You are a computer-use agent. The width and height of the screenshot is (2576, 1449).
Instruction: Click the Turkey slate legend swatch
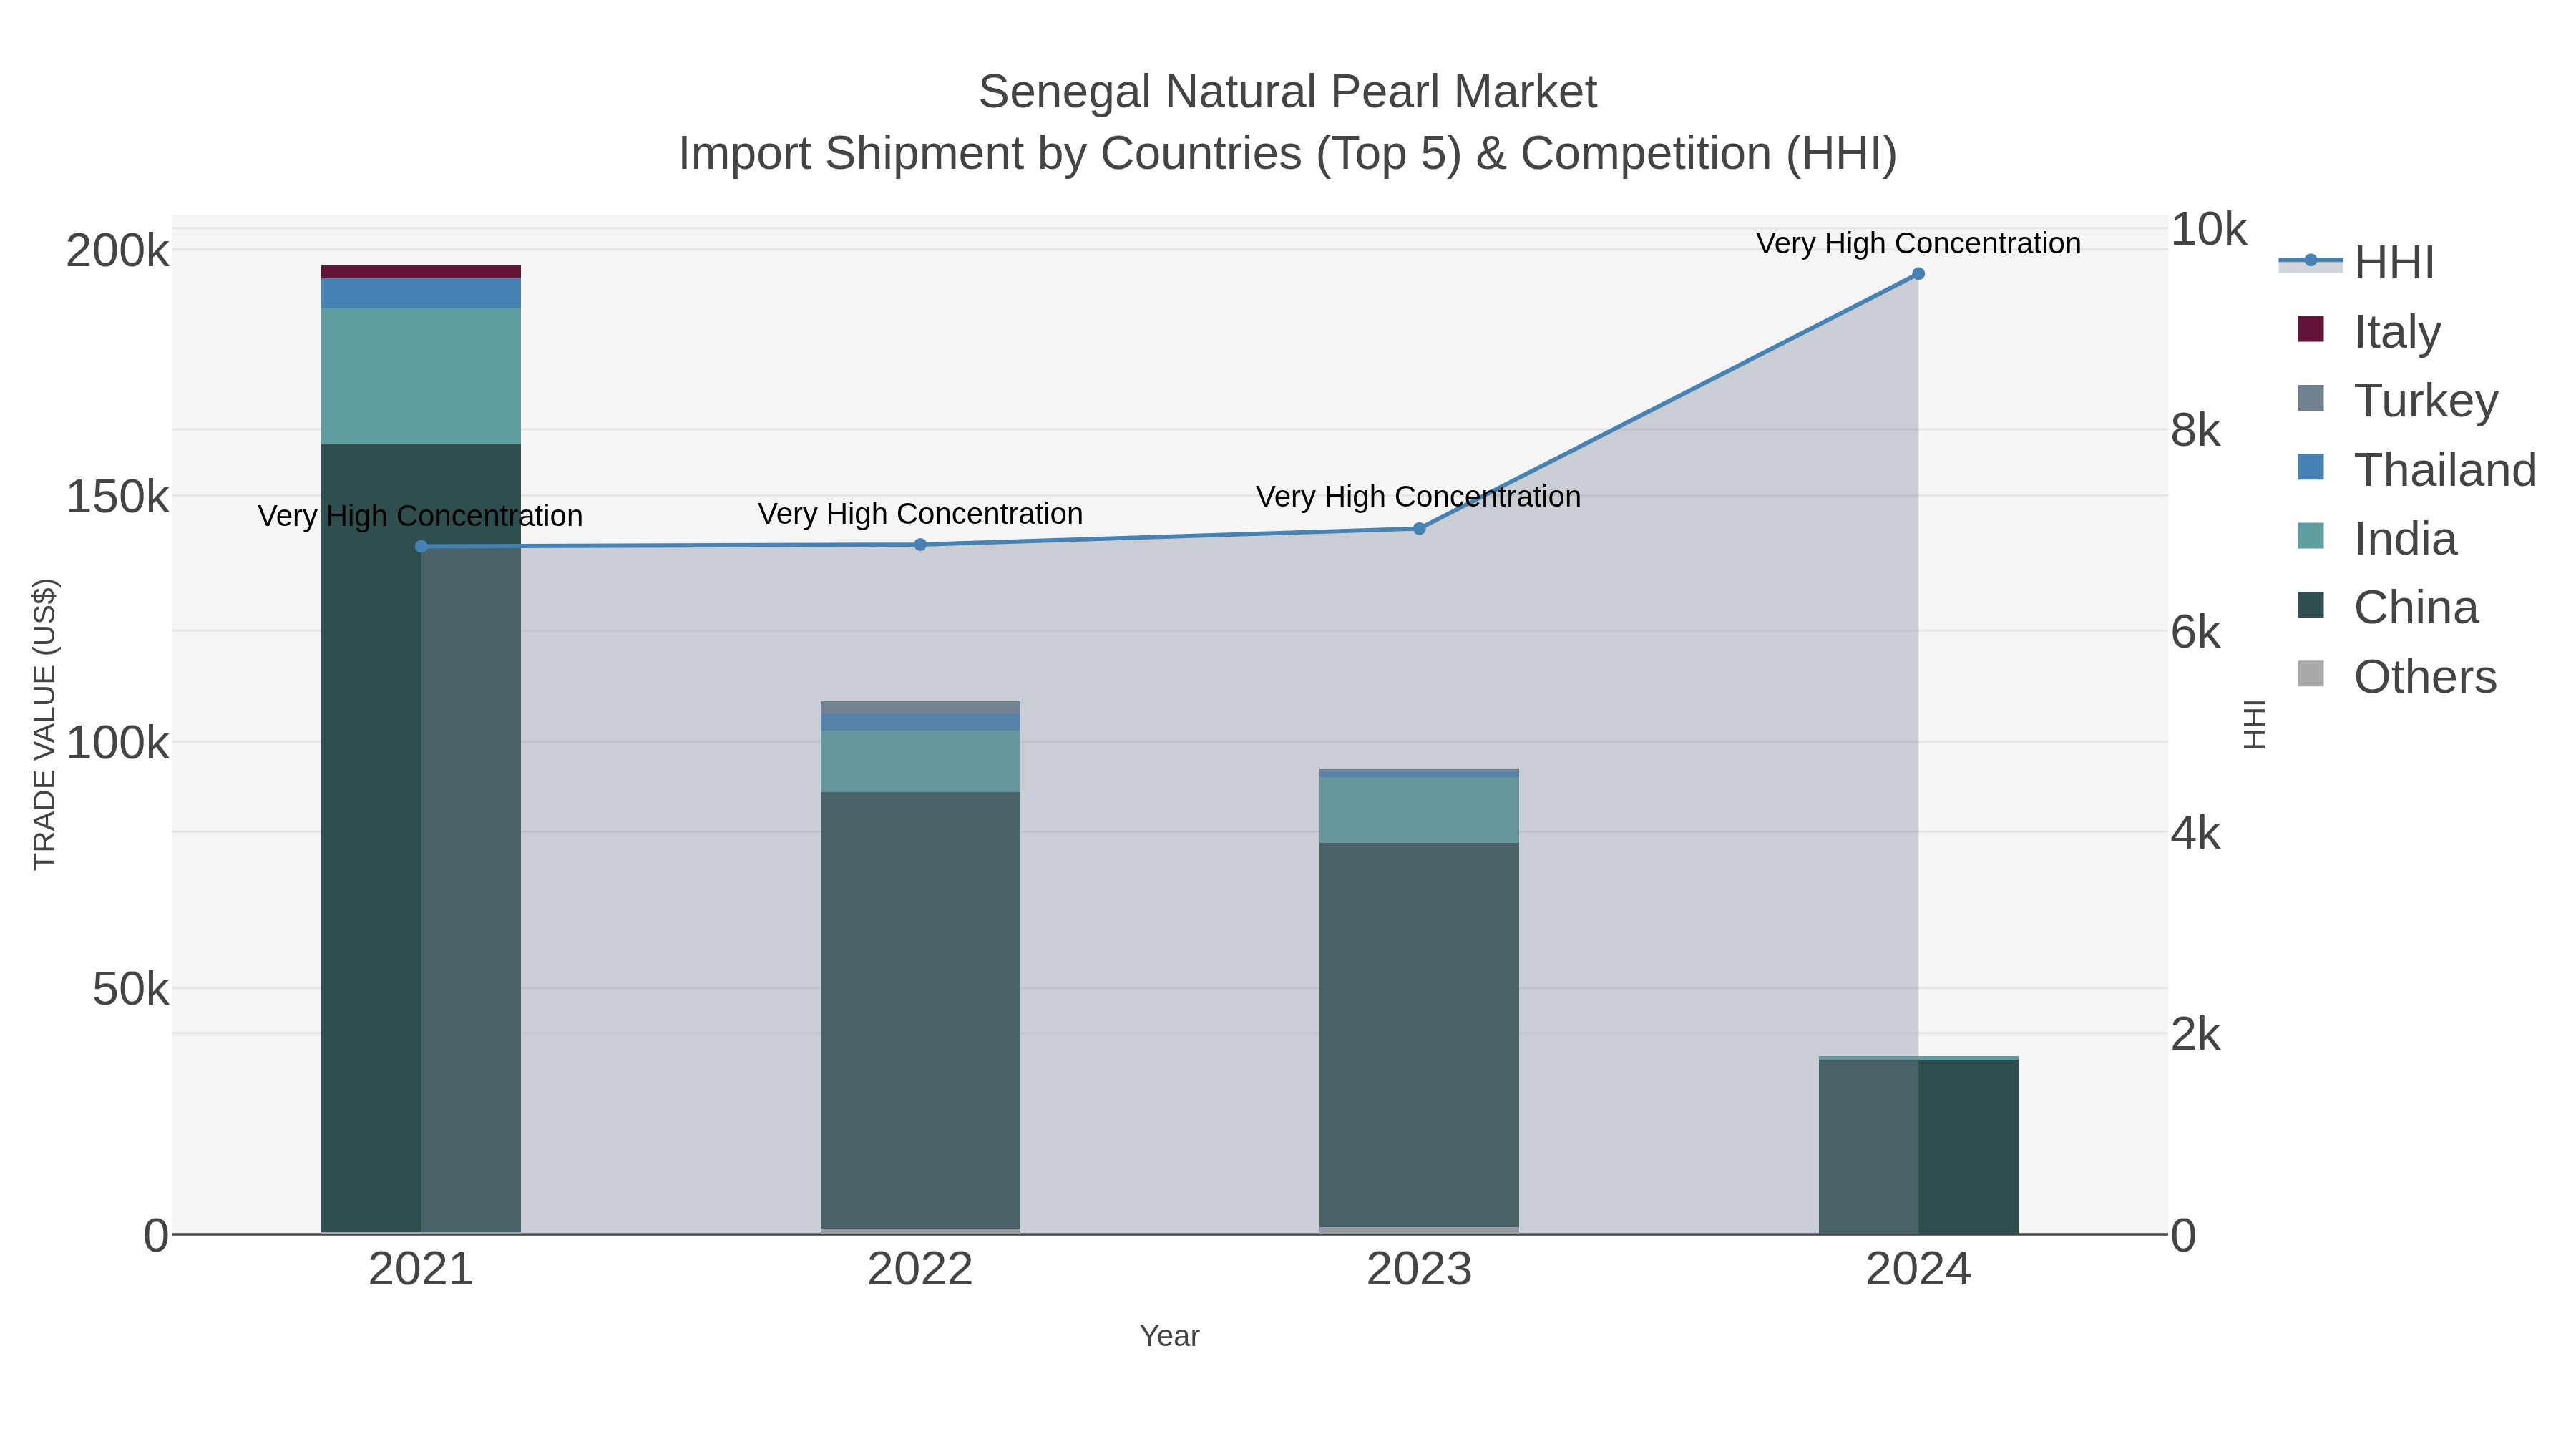[2311, 397]
